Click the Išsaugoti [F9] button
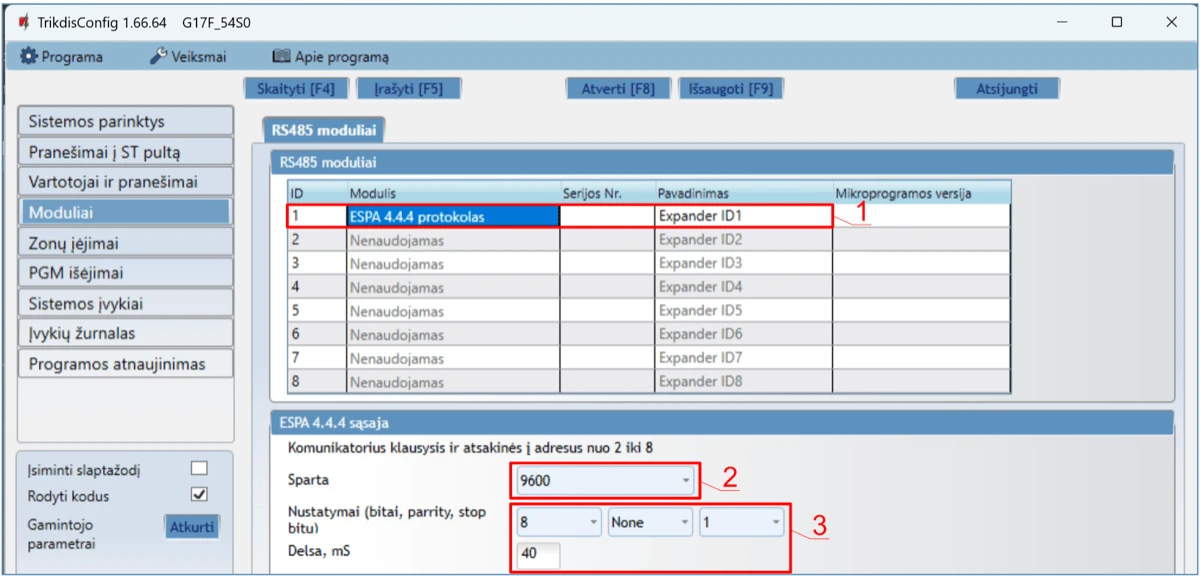The width and height of the screenshot is (1200, 579). coord(730,88)
